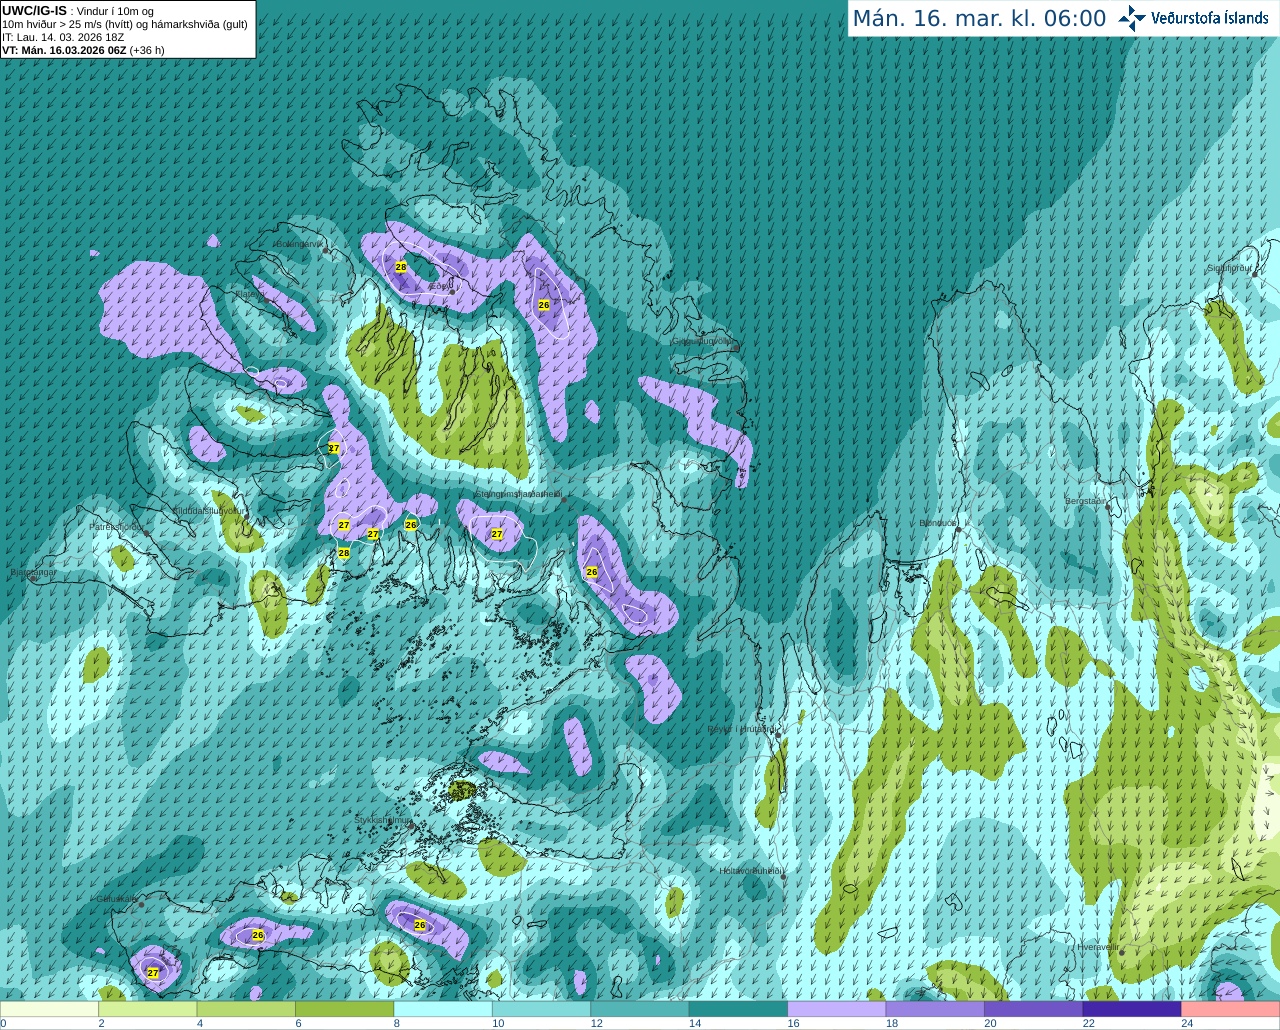Click the yellow gust label '27' below Gufuskálar
The width and height of the screenshot is (1280, 1030).
coord(153,972)
